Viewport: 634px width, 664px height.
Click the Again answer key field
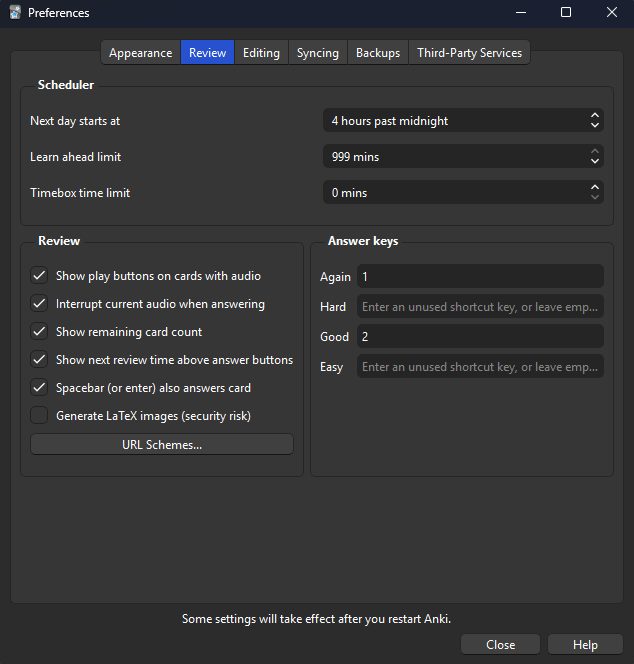tap(480, 277)
